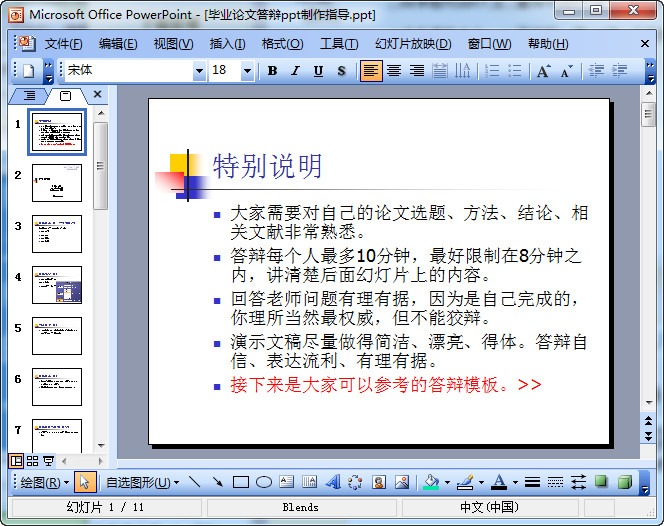Image resolution: width=664 pixels, height=526 pixels.
Task: Insert WordArt
Action: click(x=333, y=482)
